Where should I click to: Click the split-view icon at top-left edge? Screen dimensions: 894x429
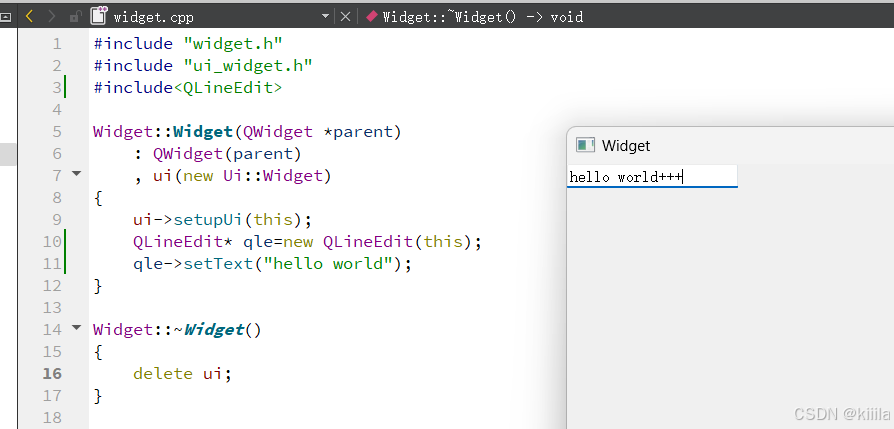point(6,17)
